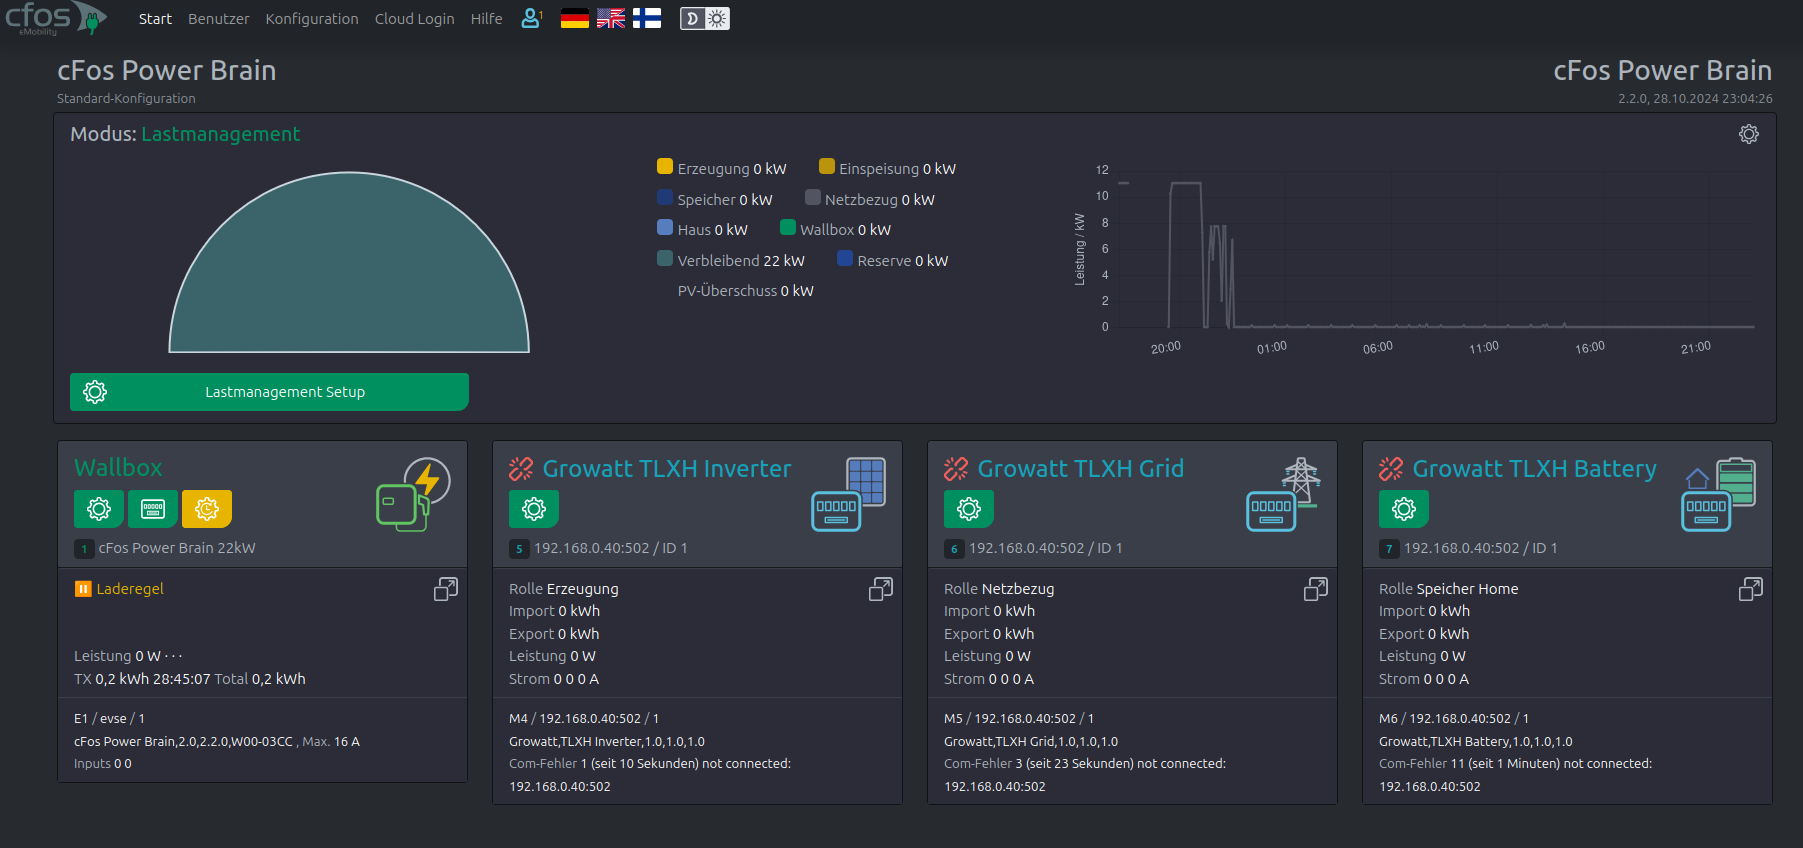This screenshot has height=848, width=1803.
Task: Click the Laderegel pause icon
Action: click(x=83, y=589)
